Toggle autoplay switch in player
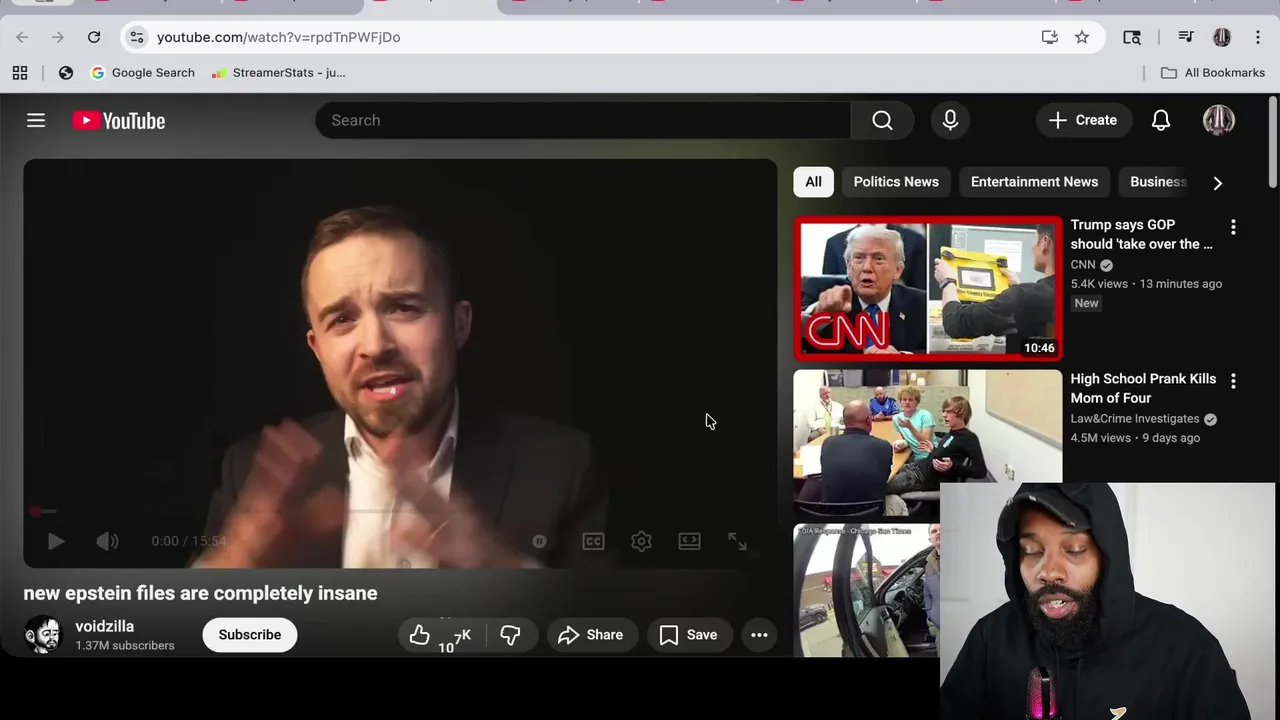 point(539,541)
